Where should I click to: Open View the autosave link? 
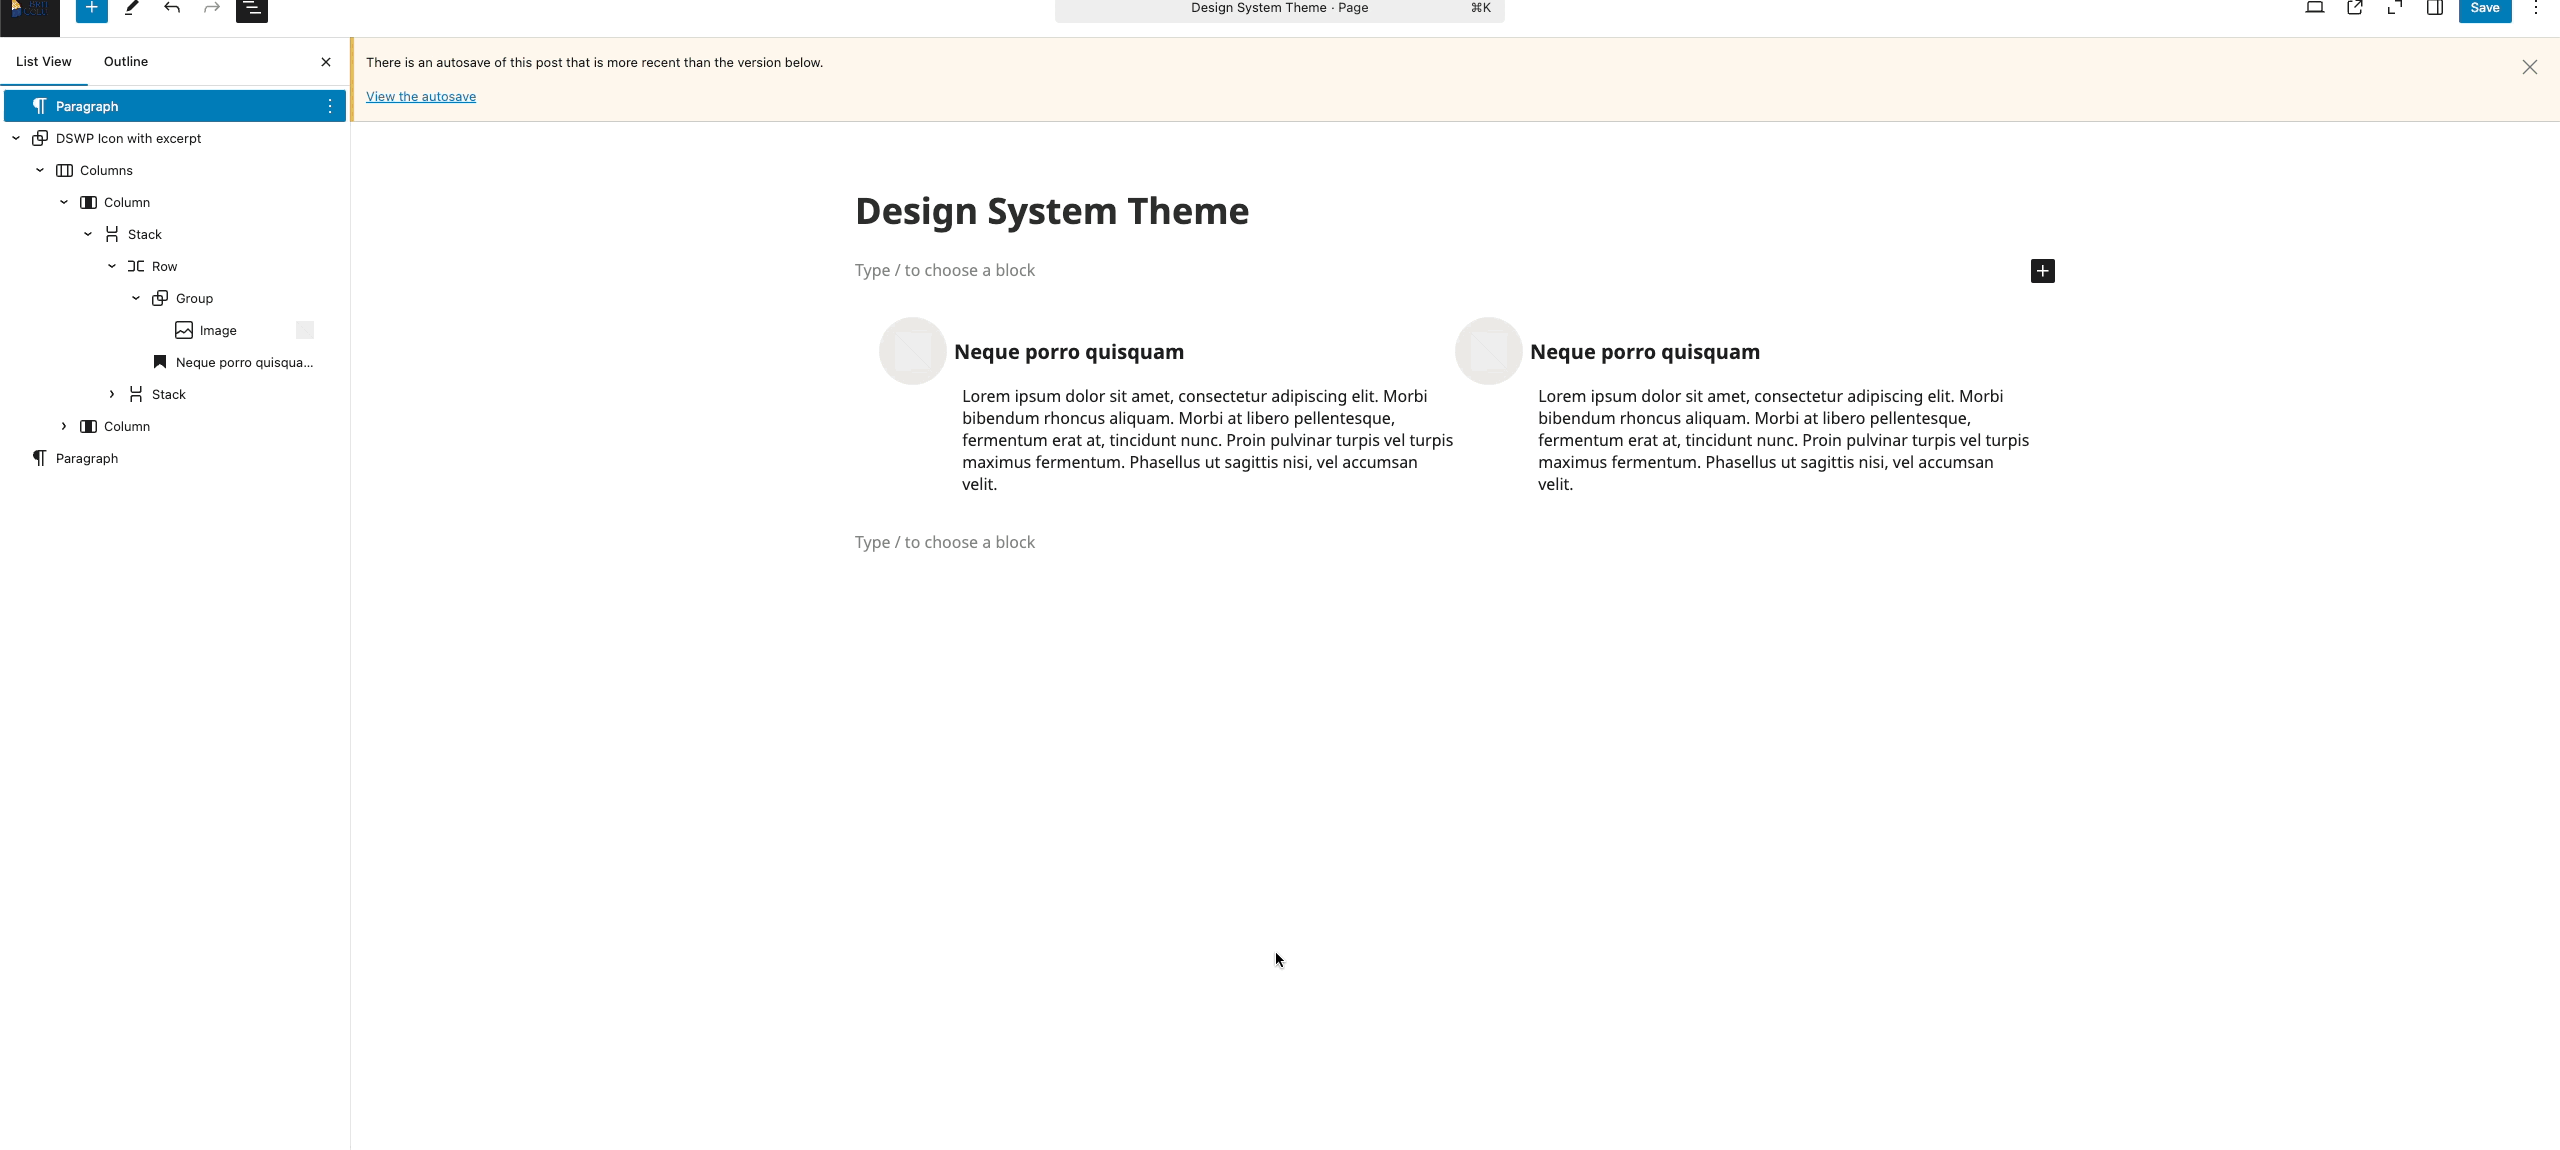[421, 97]
